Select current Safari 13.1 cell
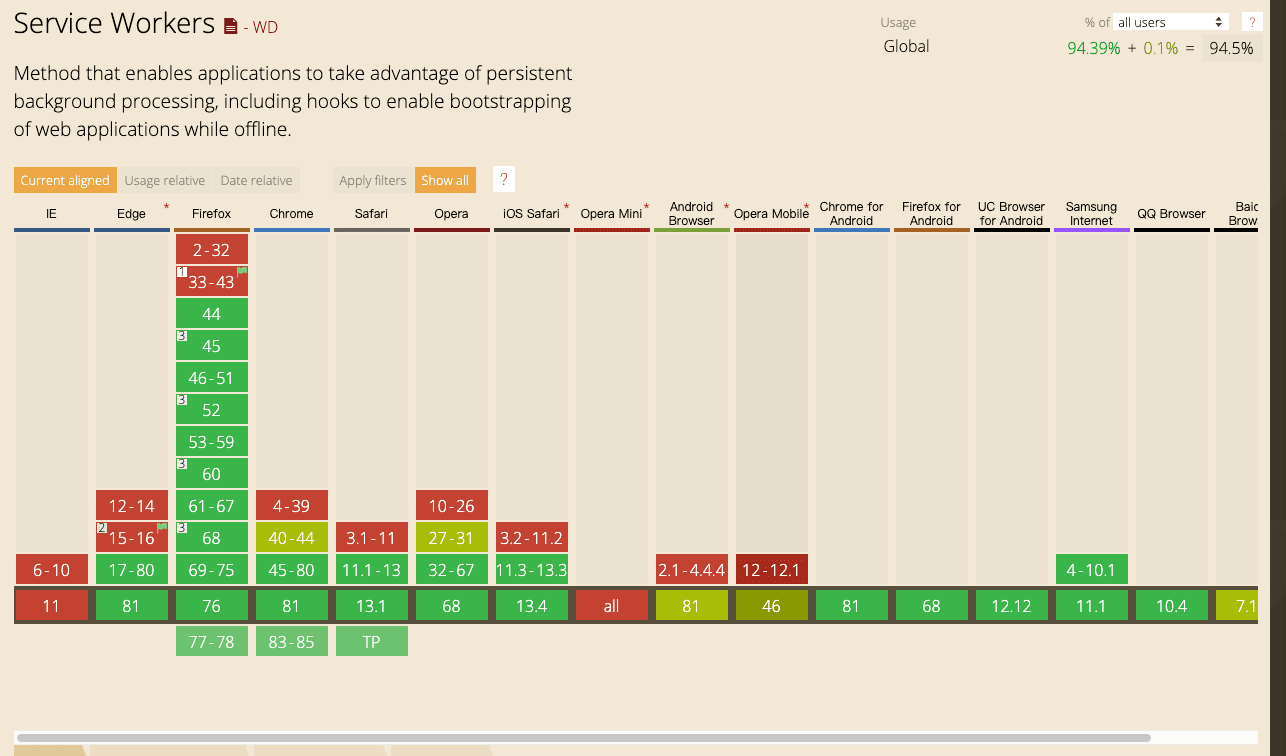This screenshot has width=1286, height=756. point(372,606)
